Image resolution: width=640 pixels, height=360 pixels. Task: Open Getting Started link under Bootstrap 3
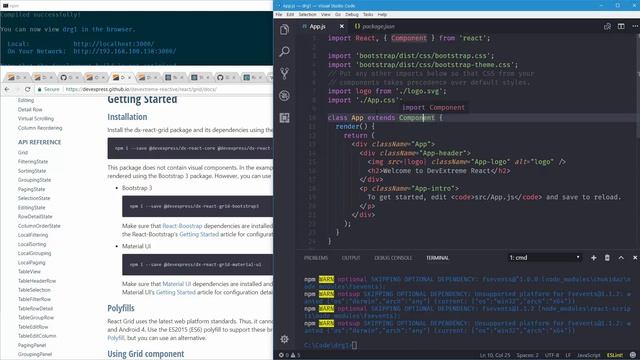click(199, 234)
